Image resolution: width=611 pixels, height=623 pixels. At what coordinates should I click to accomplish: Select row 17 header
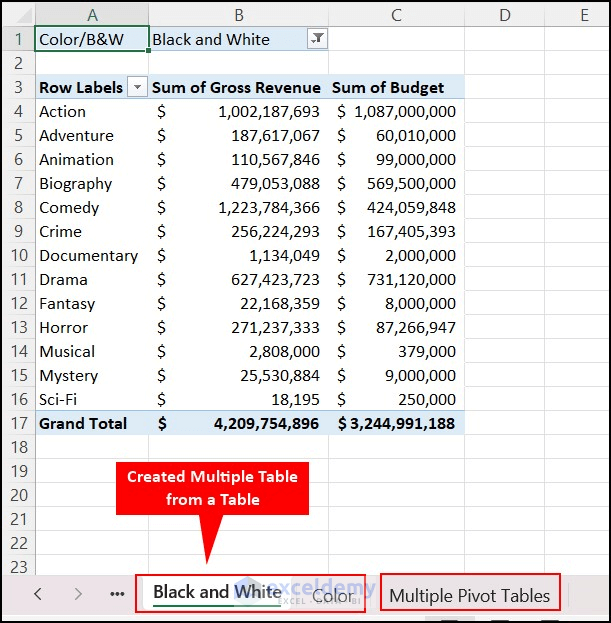(x=19, y=423)
